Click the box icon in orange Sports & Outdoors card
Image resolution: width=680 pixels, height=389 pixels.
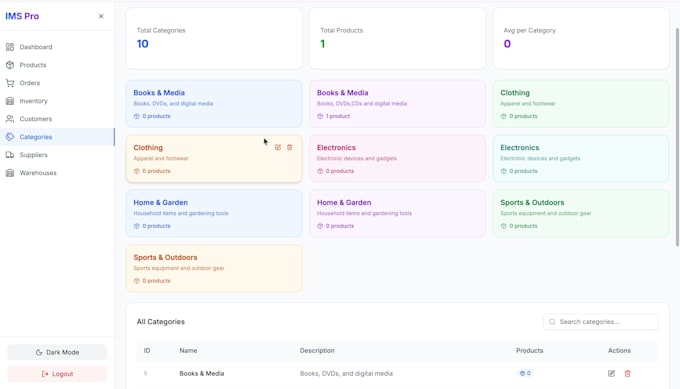click(x=137, y=281)
